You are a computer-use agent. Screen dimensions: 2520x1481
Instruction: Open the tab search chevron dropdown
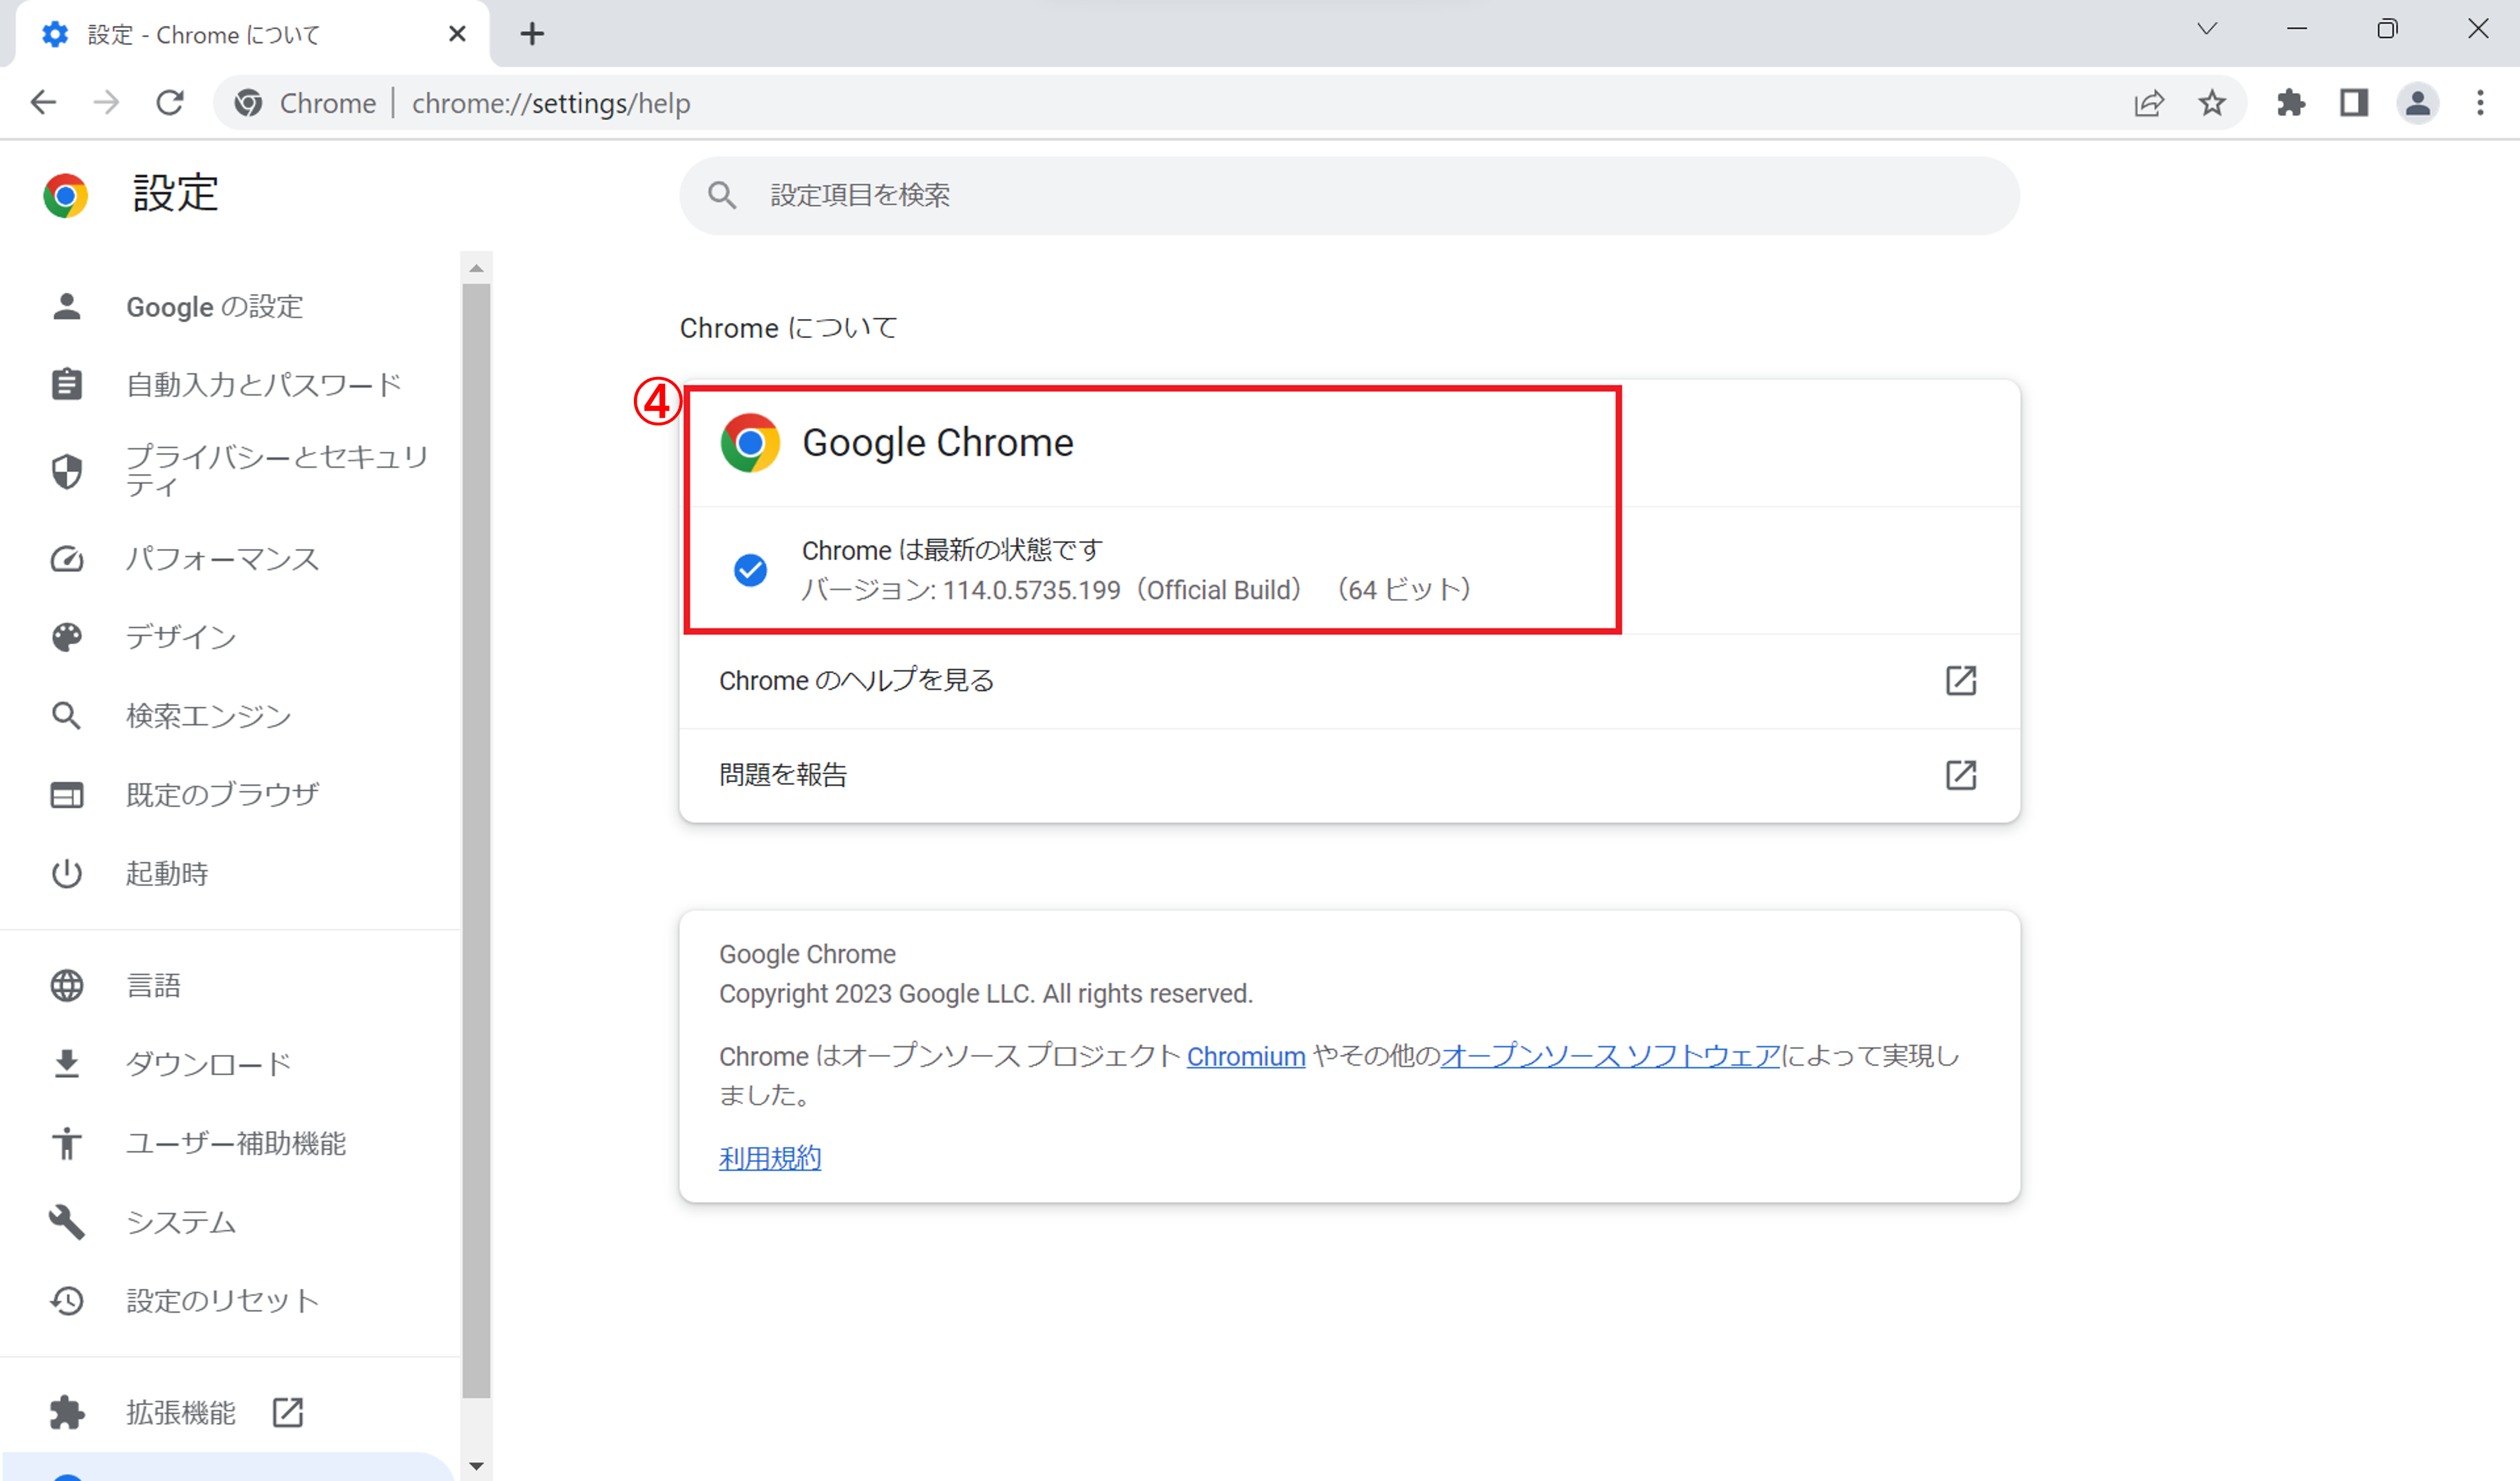(x=2207, y=29)
